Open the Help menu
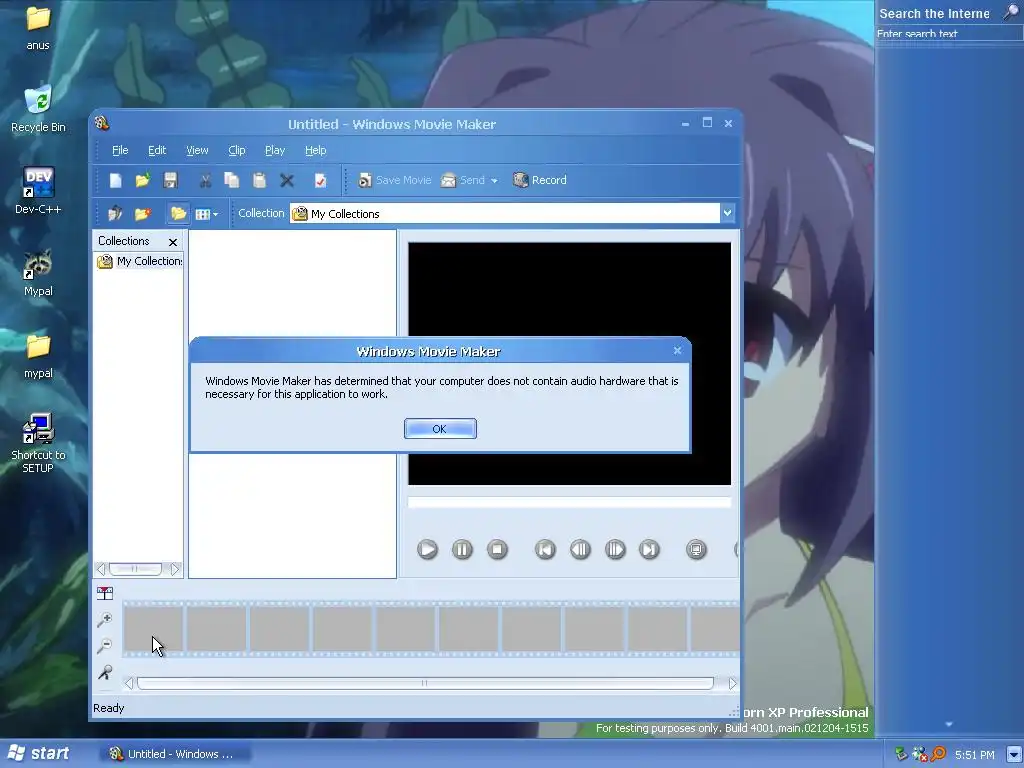This screenshot has height=768, width=1024. coord(315,150)
